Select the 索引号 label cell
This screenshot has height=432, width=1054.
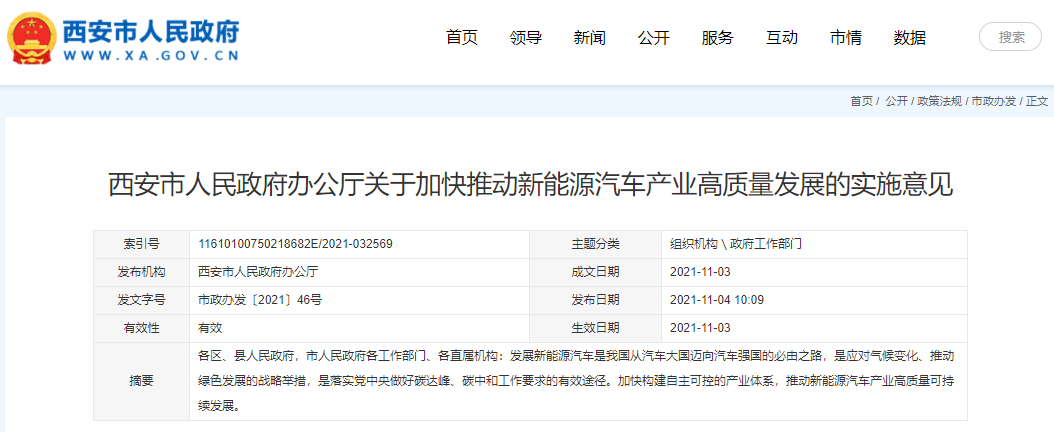pyautogui.click(x=141, y=245)
